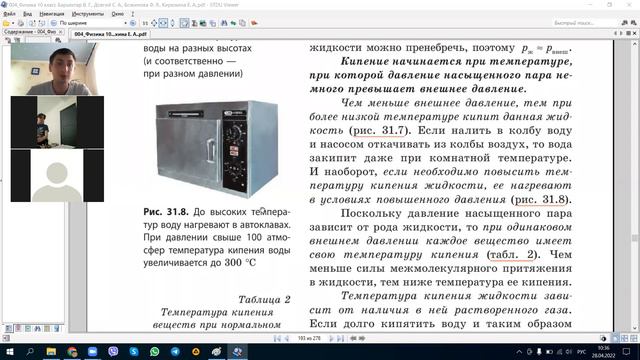Open the tab list square button
Screen dimensions: 640x360
click(628, 33)
